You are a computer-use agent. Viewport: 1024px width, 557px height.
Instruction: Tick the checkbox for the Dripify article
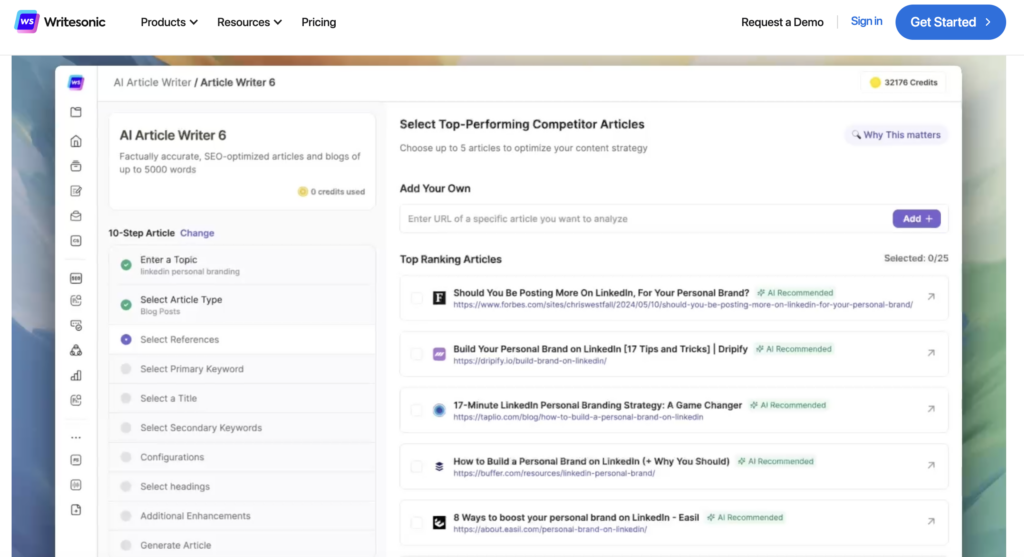tap(416, 354)
